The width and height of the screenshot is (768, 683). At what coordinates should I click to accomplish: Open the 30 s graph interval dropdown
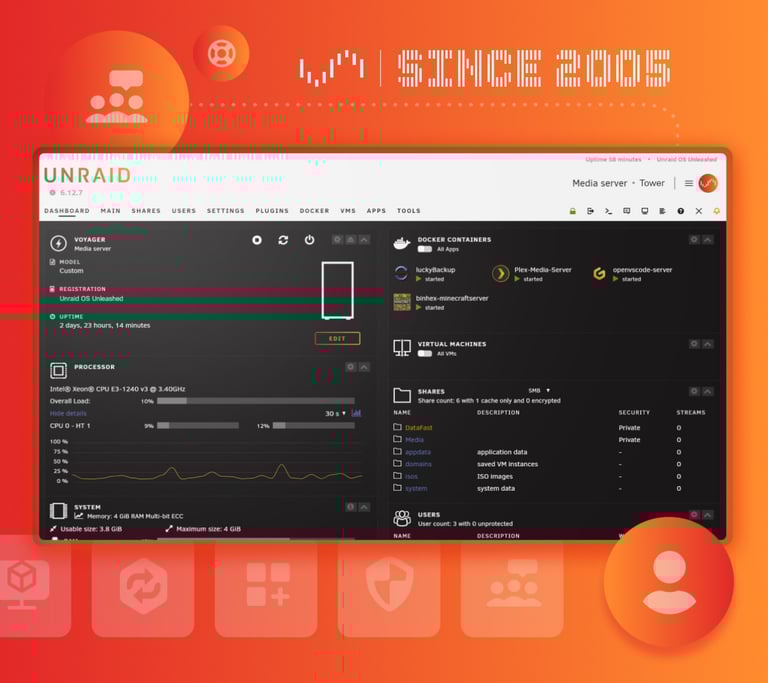tap(336, 414)
